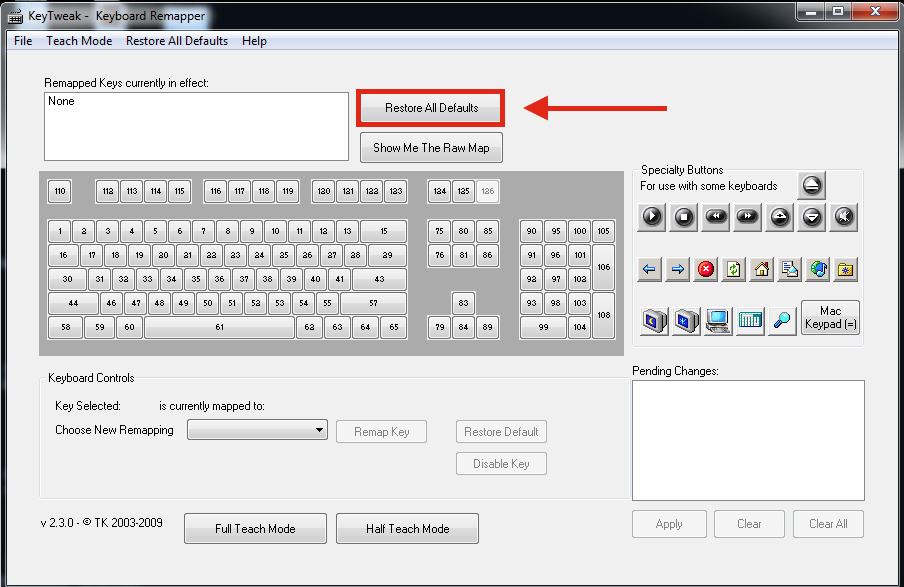Screen dimensions: 904x587
Task: Select key 15 on the keyboard layout
Action: (x=384, y=231)
